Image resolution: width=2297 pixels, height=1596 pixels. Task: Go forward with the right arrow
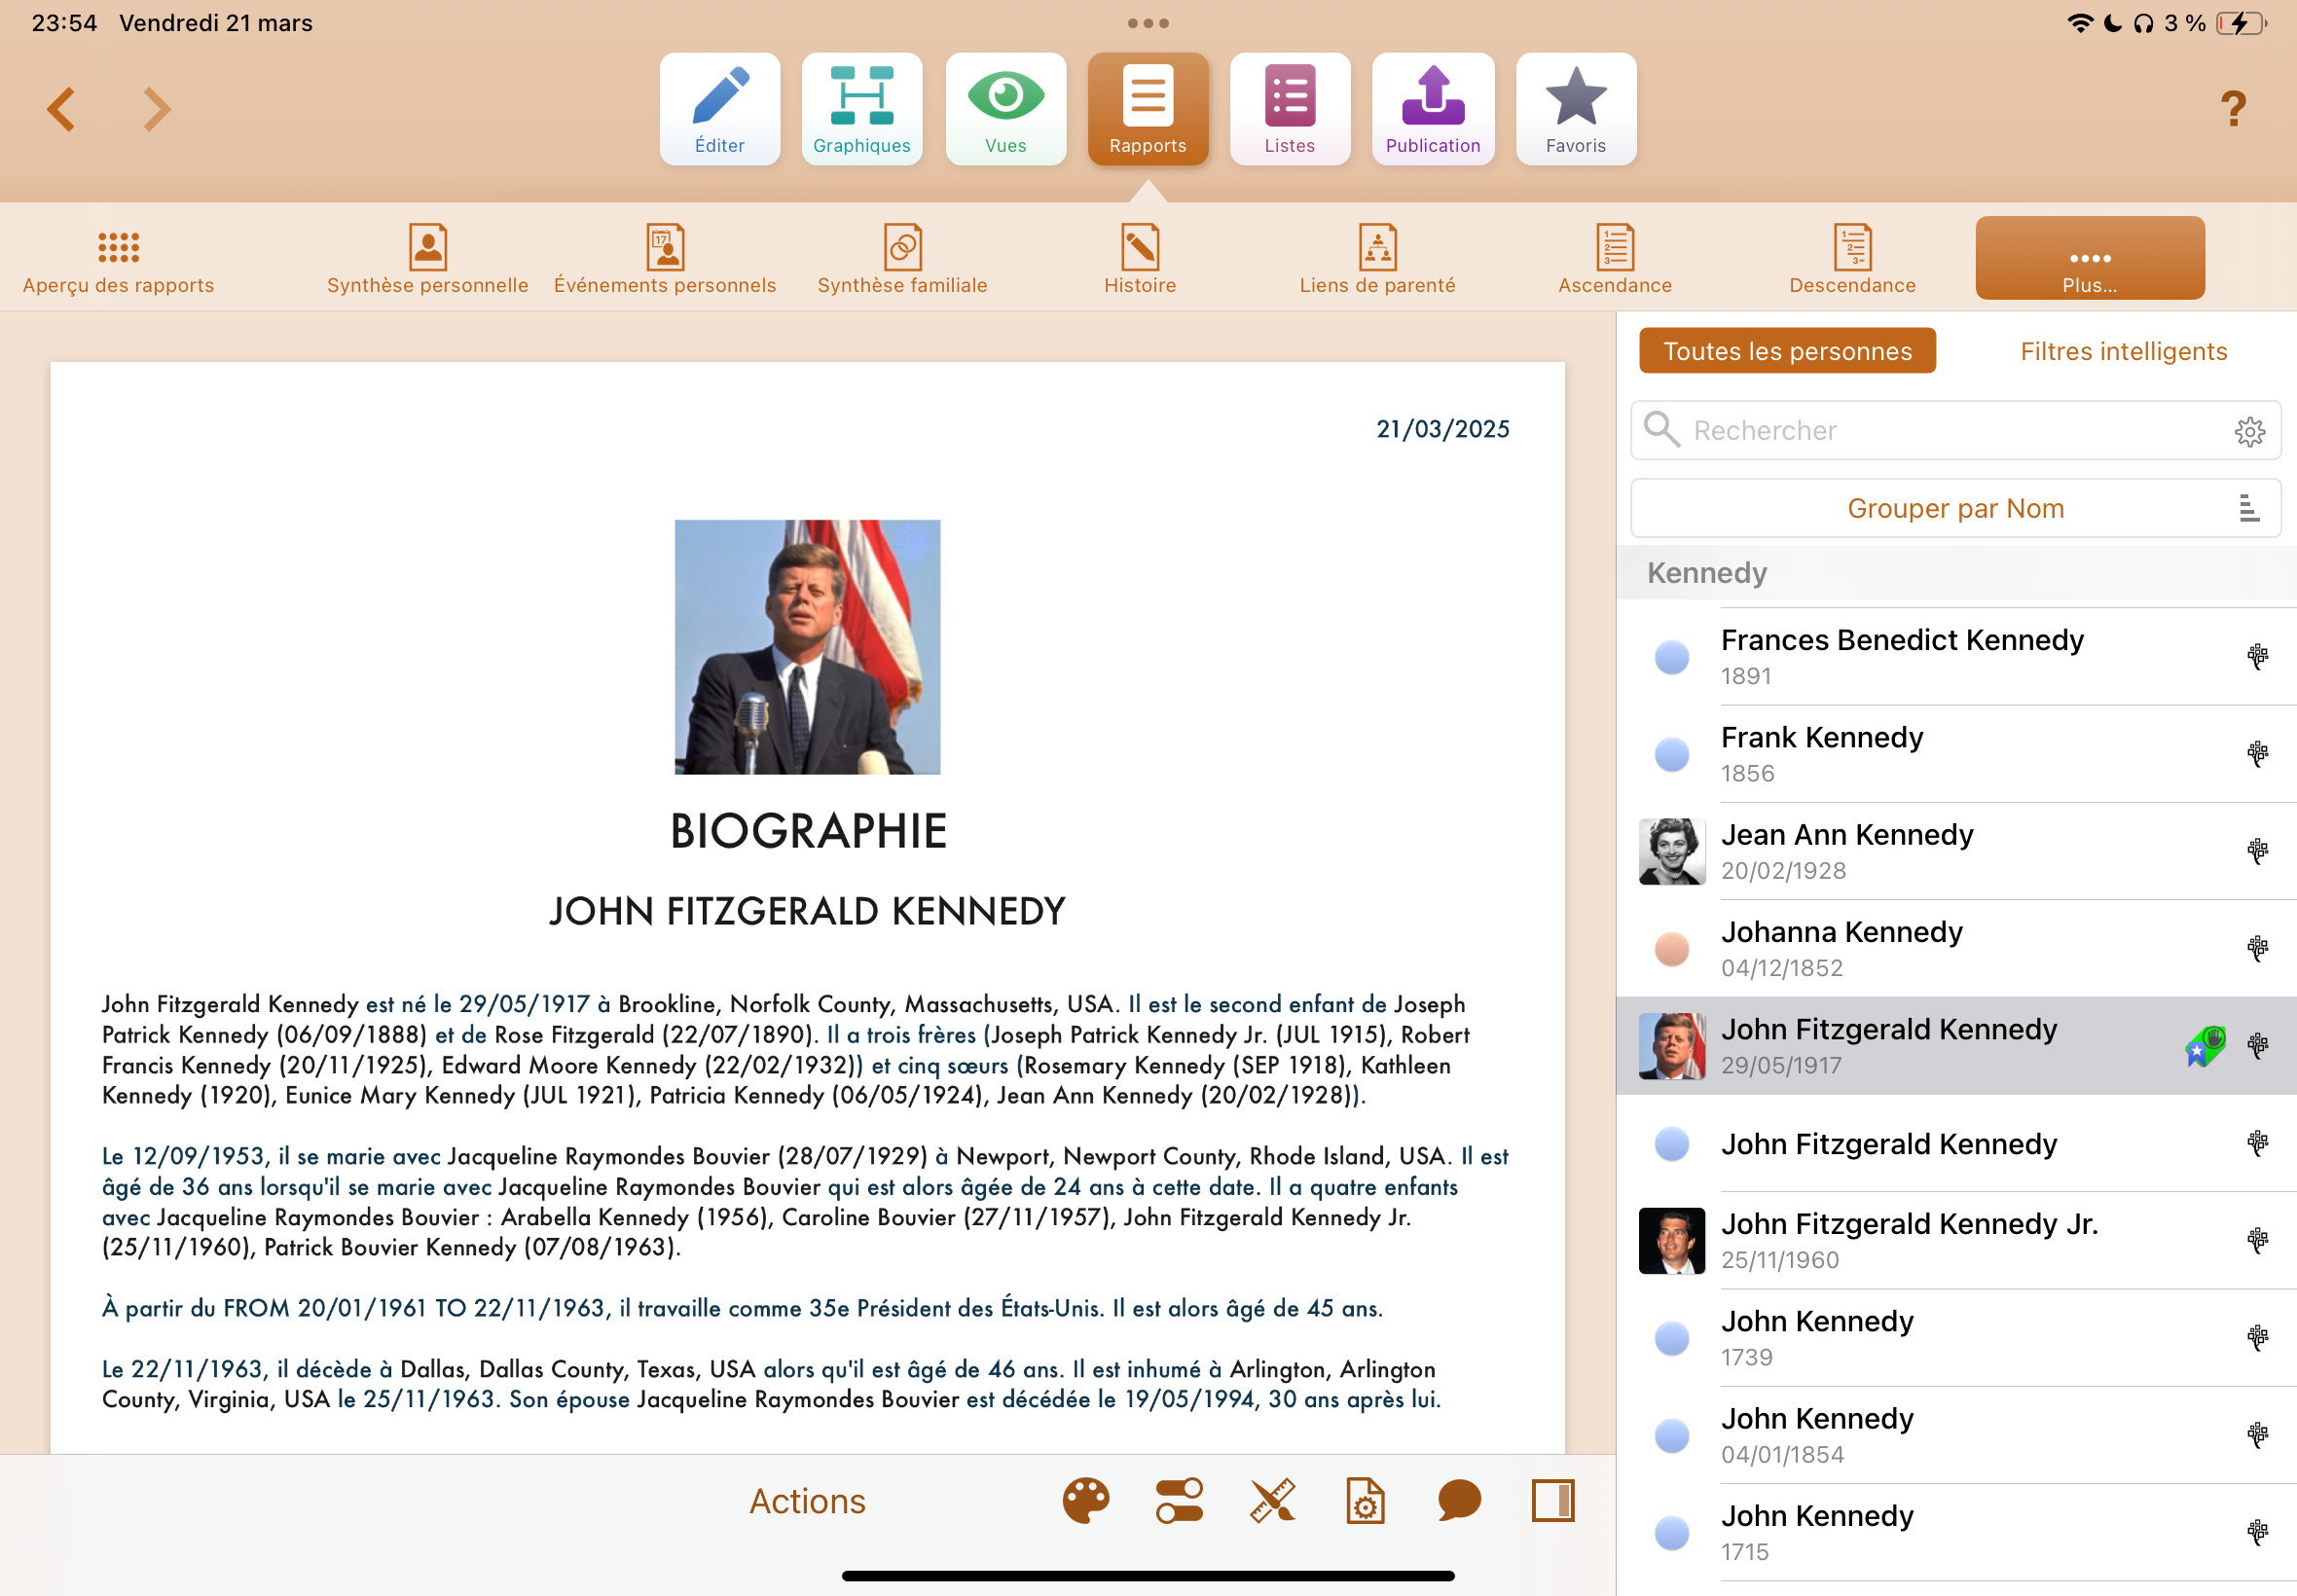156,109
